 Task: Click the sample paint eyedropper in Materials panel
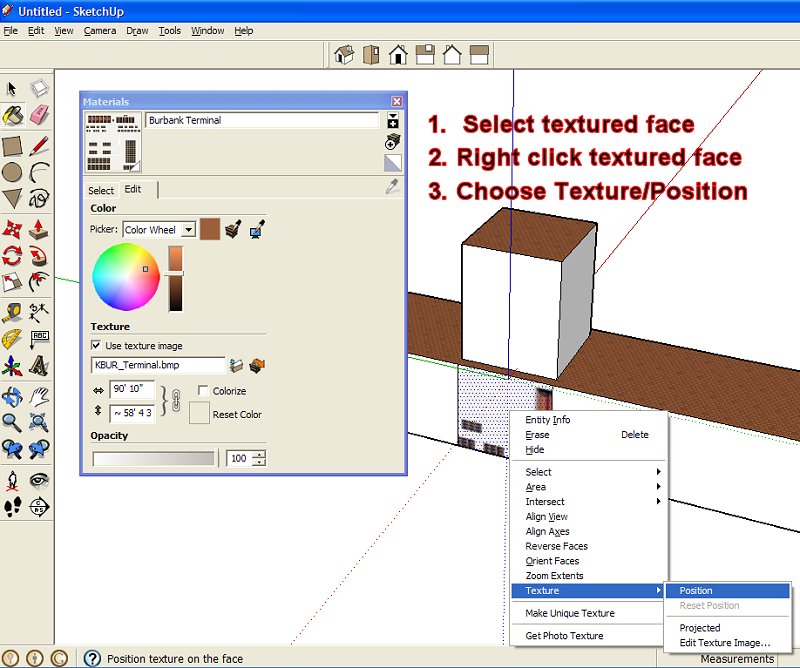(392, 188)
